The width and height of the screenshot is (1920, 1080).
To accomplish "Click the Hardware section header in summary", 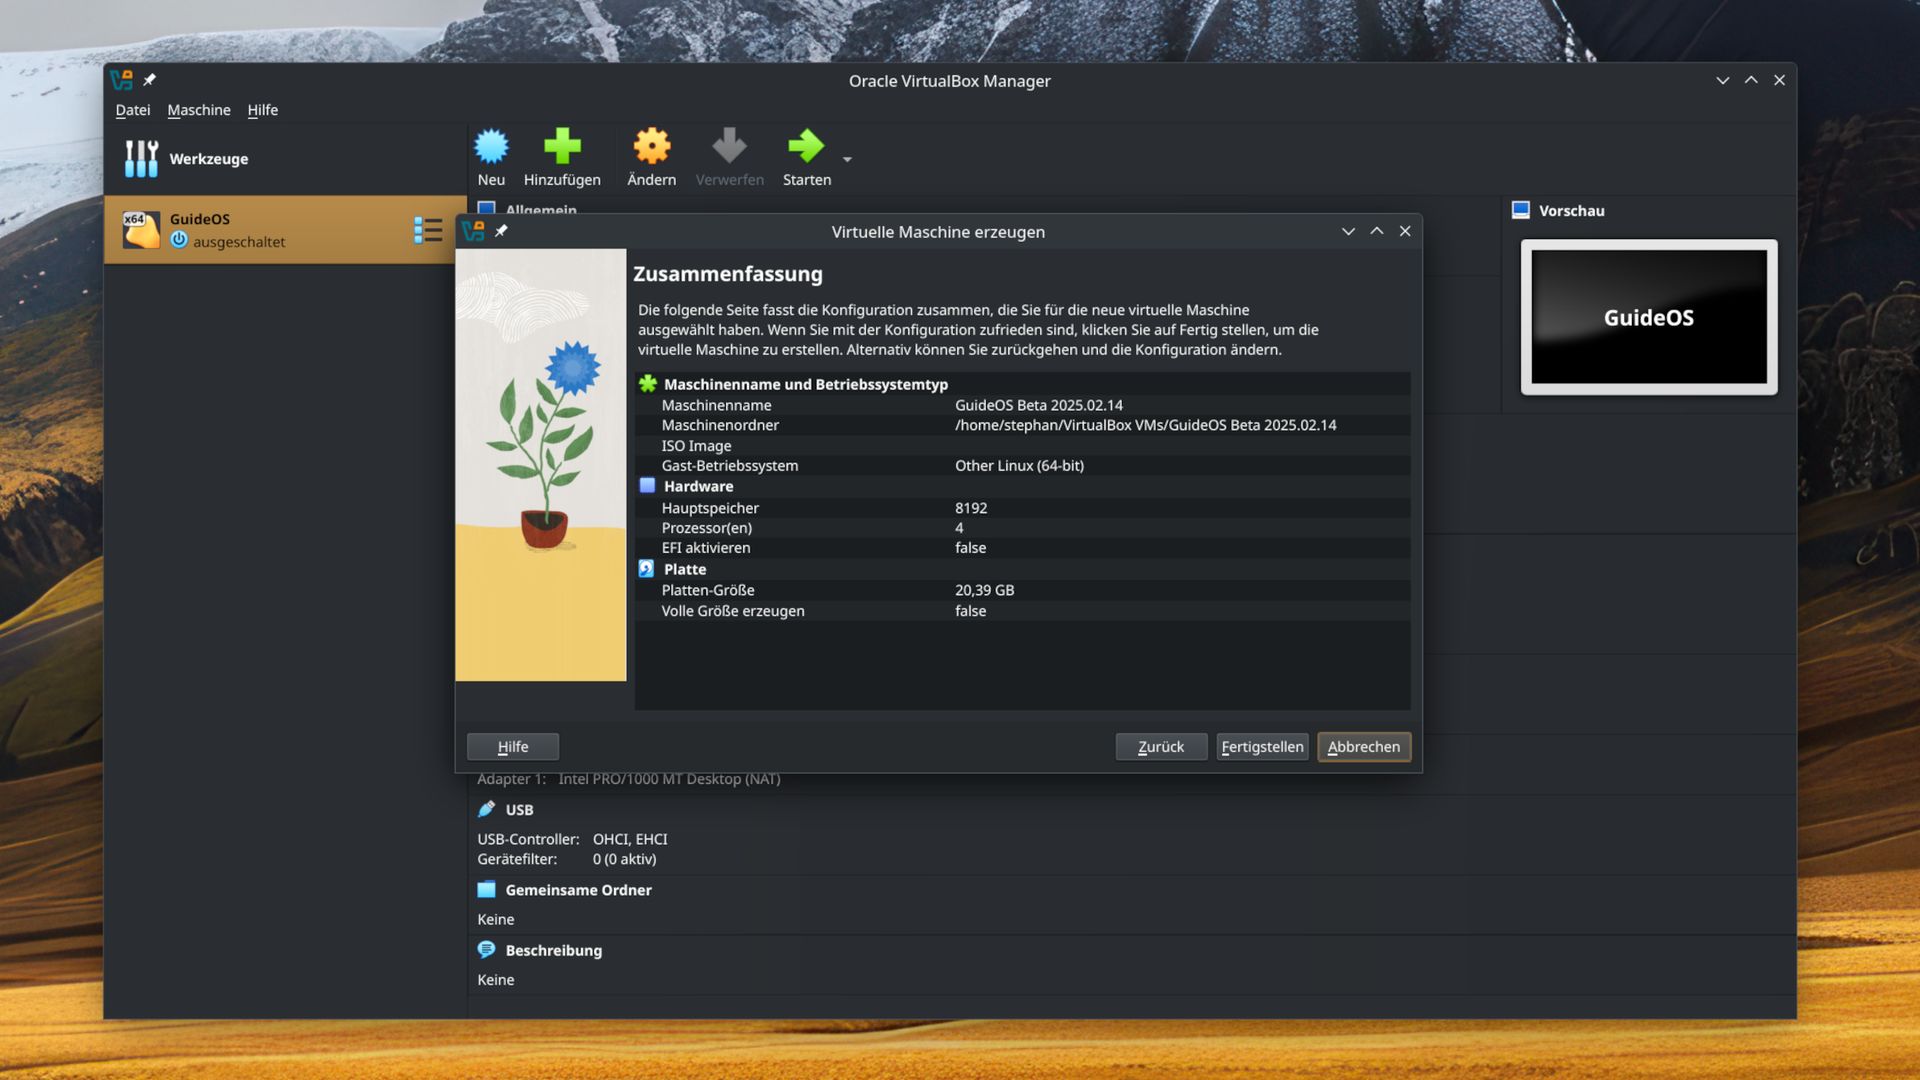I will (x=698, y=486).
